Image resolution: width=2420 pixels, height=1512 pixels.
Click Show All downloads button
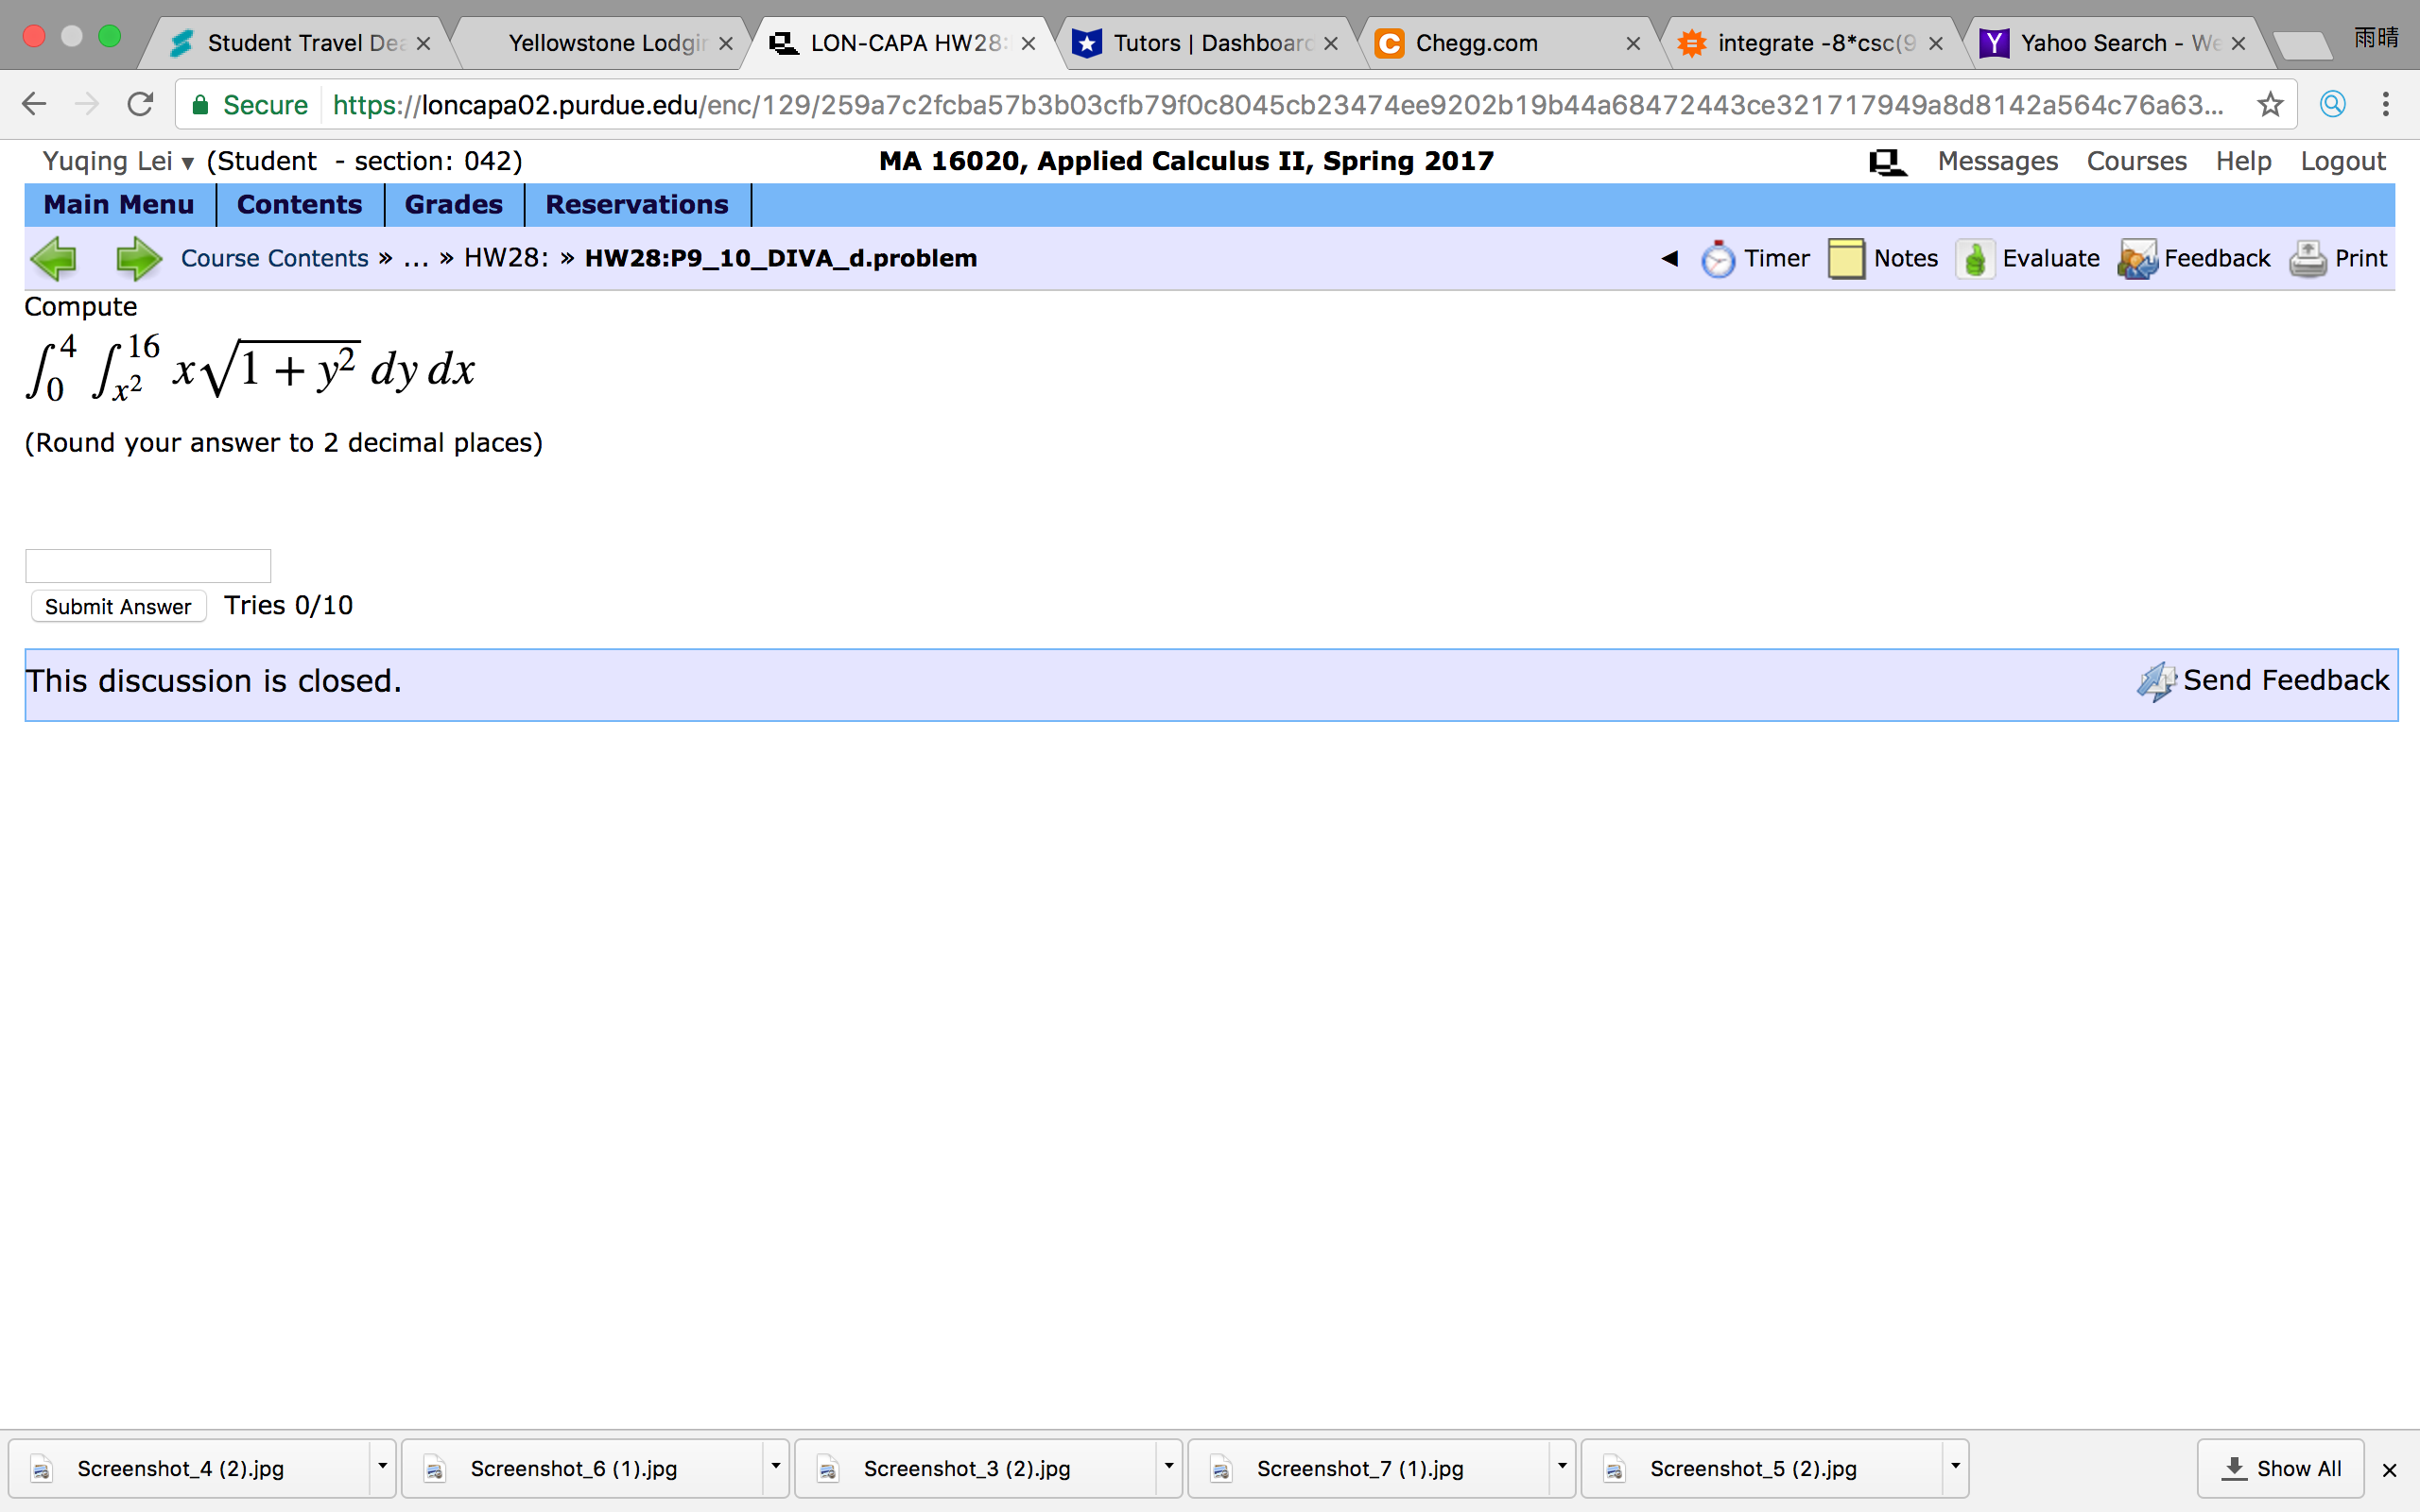2280,1468
